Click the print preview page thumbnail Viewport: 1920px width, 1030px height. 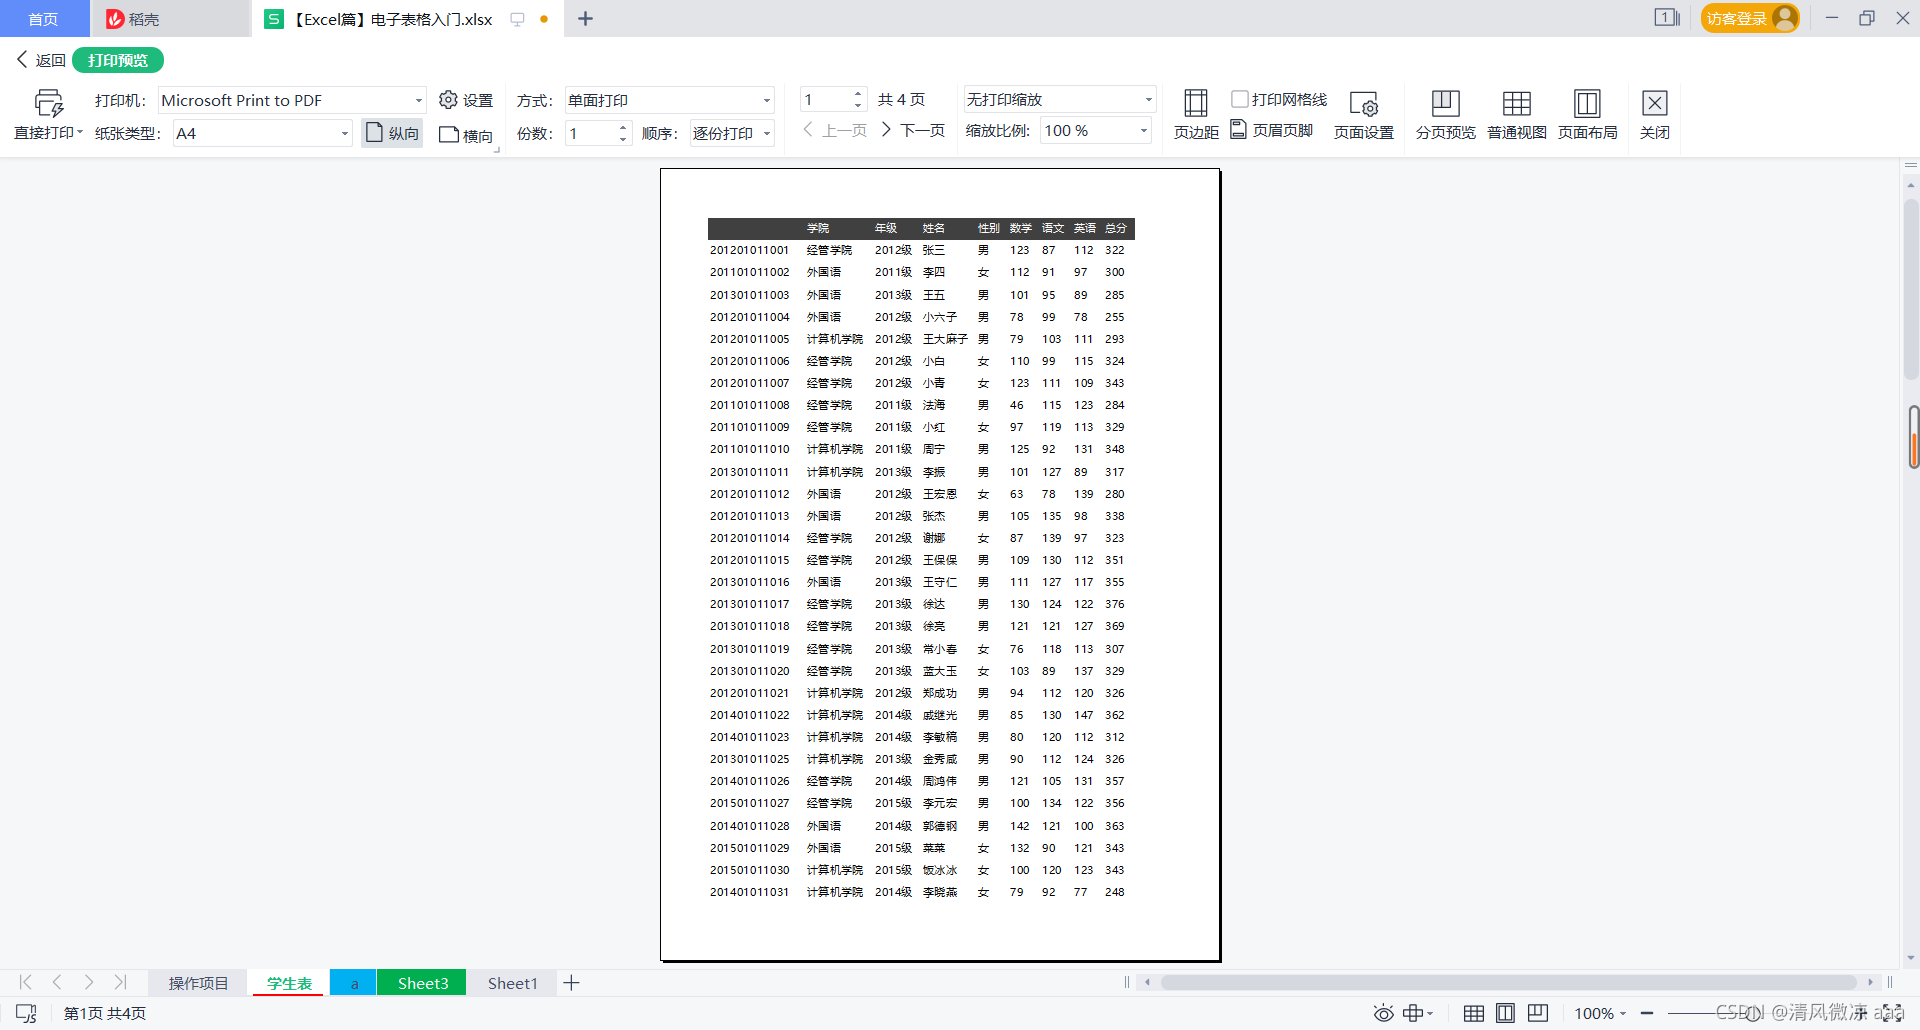(940, 564)
